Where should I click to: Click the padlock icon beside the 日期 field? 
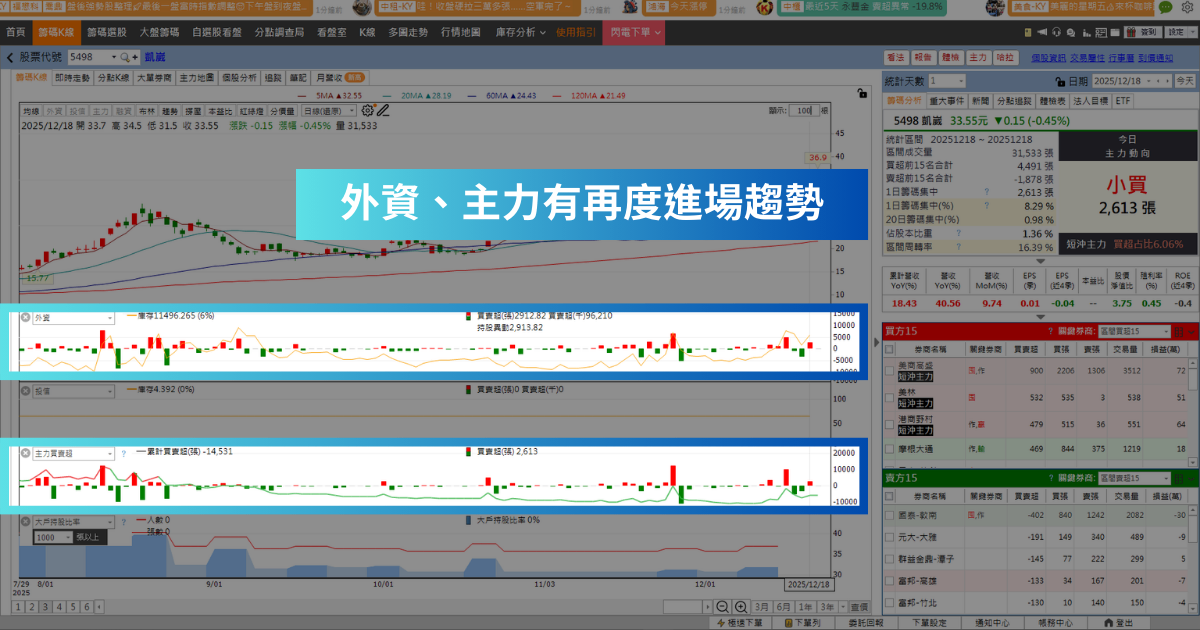click(x=1061, y=81)
